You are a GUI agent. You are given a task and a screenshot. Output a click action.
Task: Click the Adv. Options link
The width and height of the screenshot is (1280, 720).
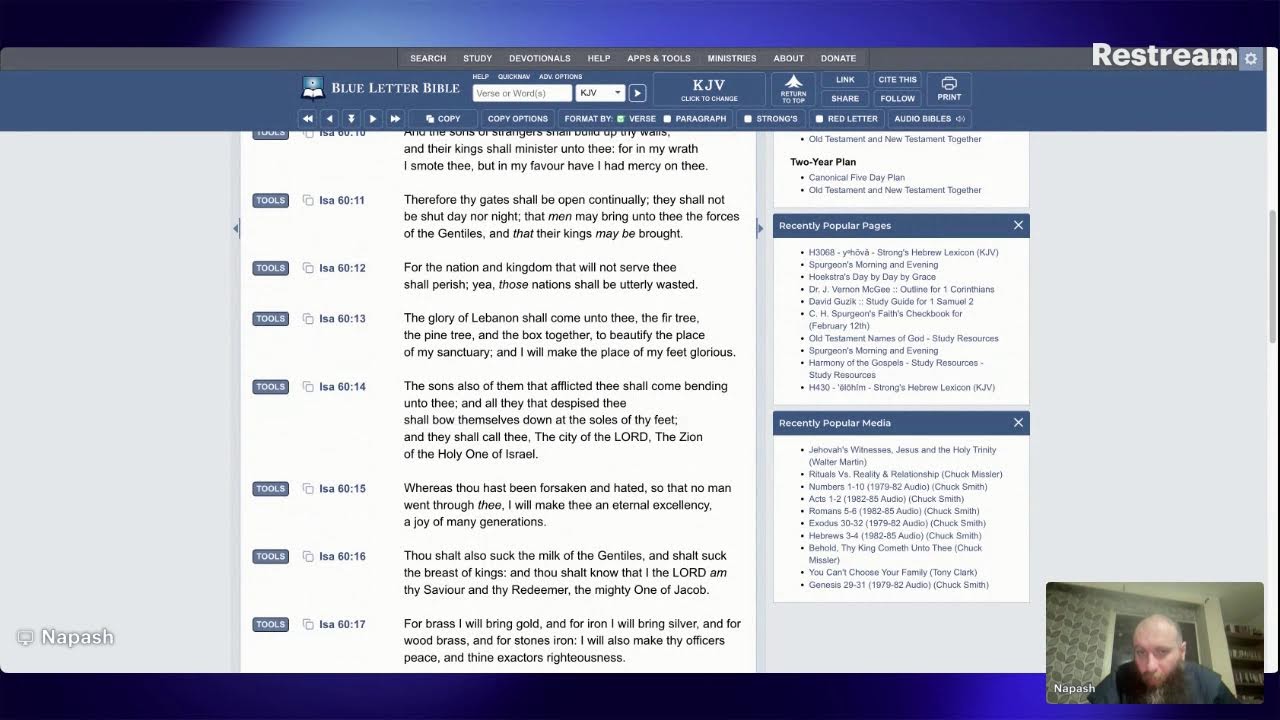pyautogui.click(x=560, y=77)
